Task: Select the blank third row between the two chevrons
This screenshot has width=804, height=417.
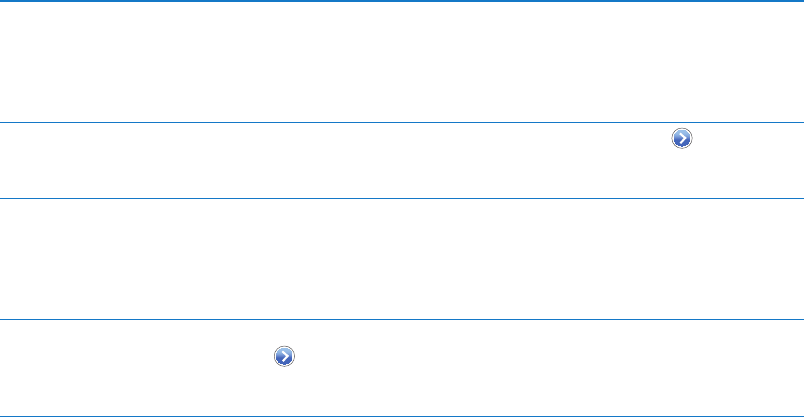Action: (402, 258)
